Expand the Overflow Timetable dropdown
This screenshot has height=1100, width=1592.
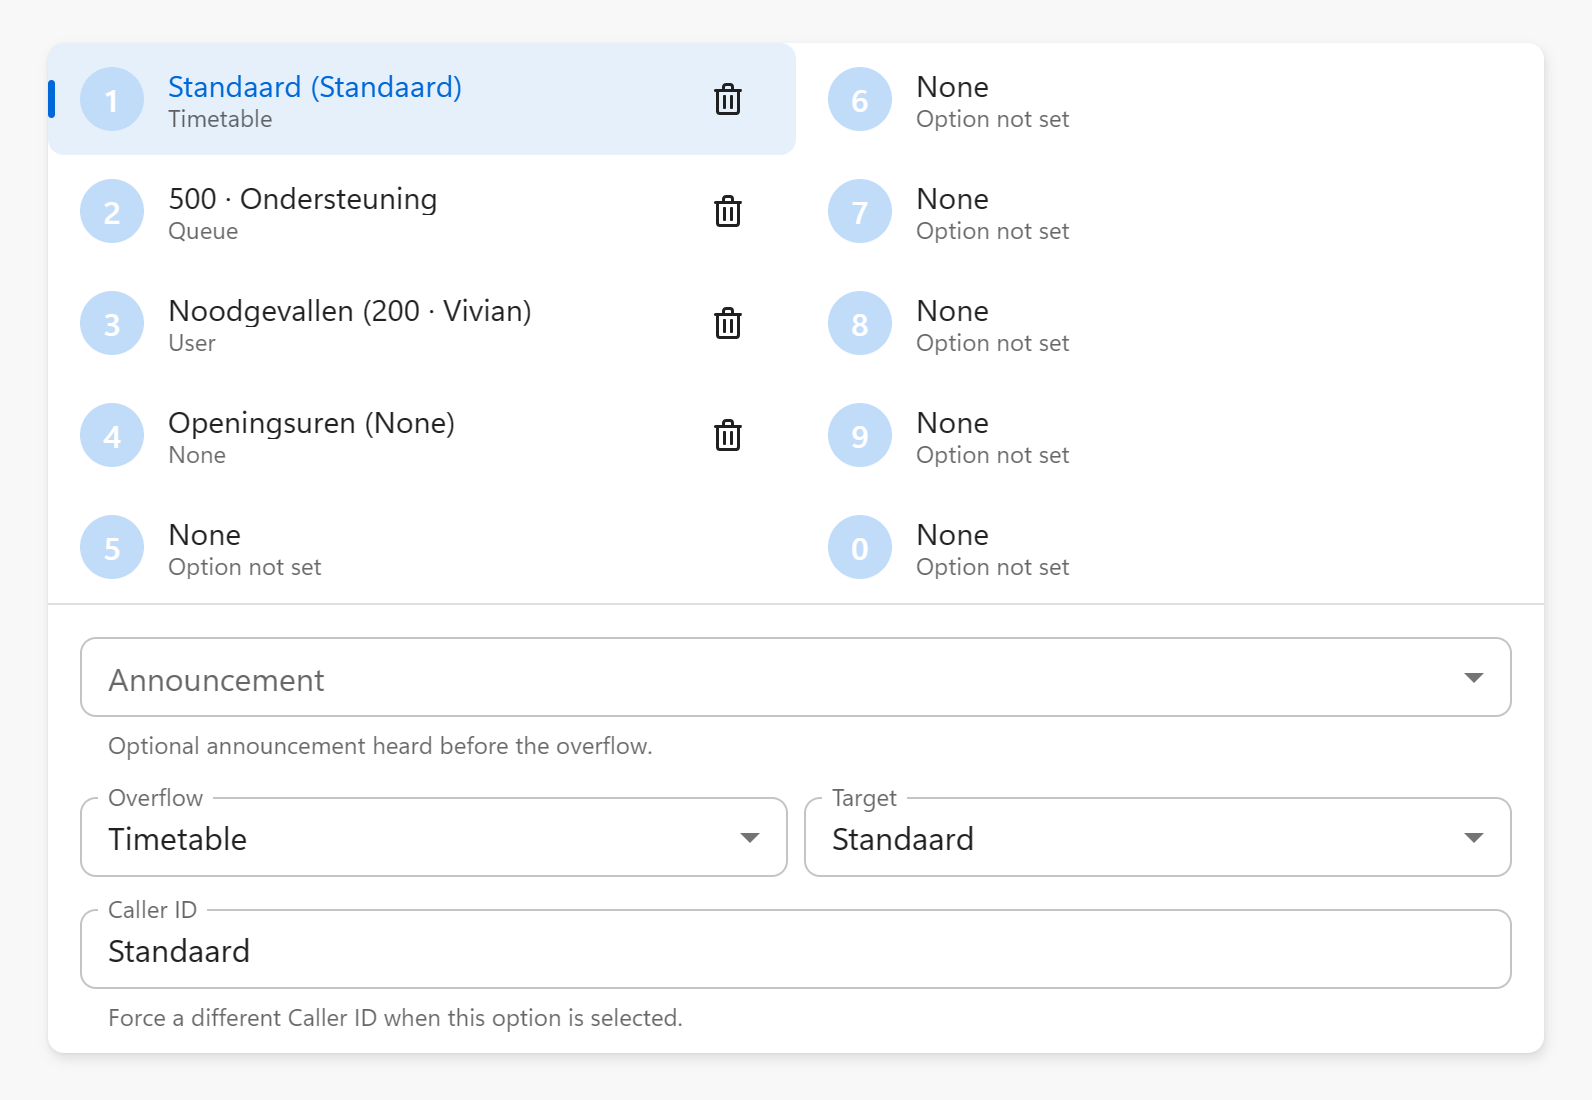[433, 838]
